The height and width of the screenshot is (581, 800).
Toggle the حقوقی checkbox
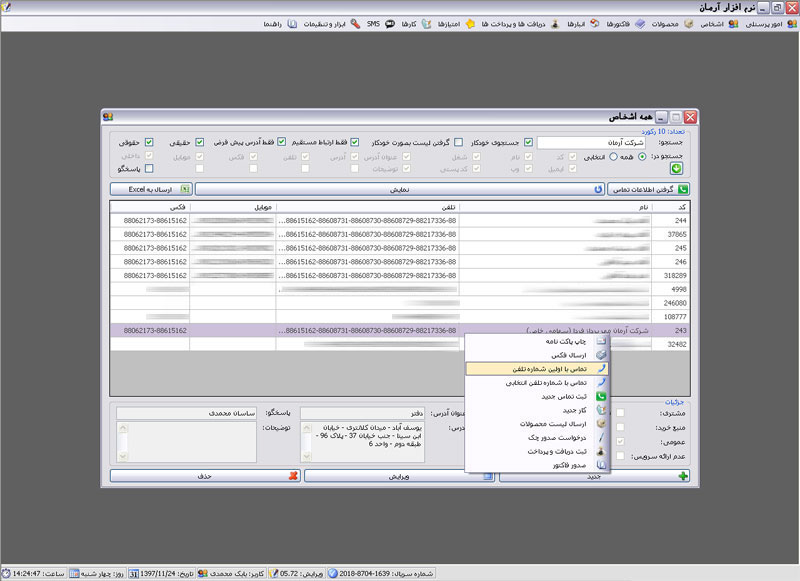(149, 142)
